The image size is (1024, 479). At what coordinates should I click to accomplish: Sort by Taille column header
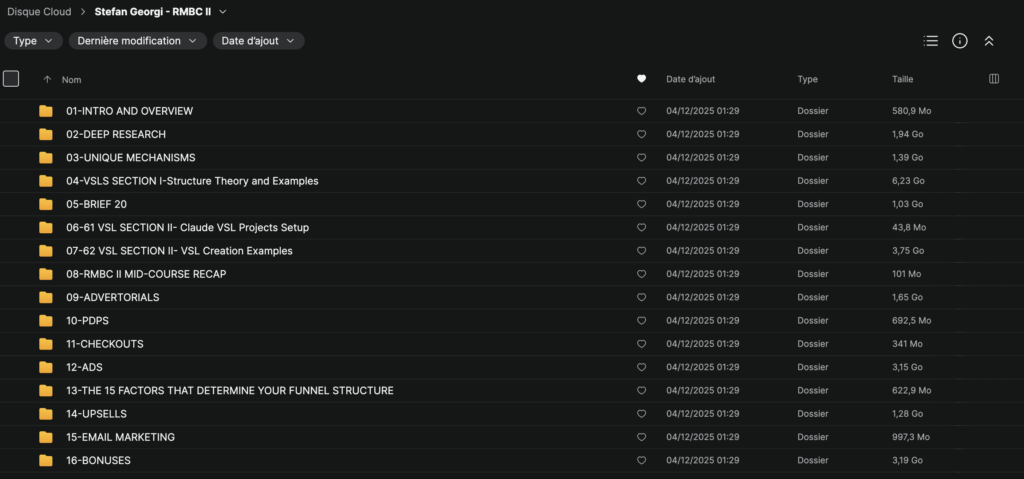pyautogui.click(x=903, y=79)
